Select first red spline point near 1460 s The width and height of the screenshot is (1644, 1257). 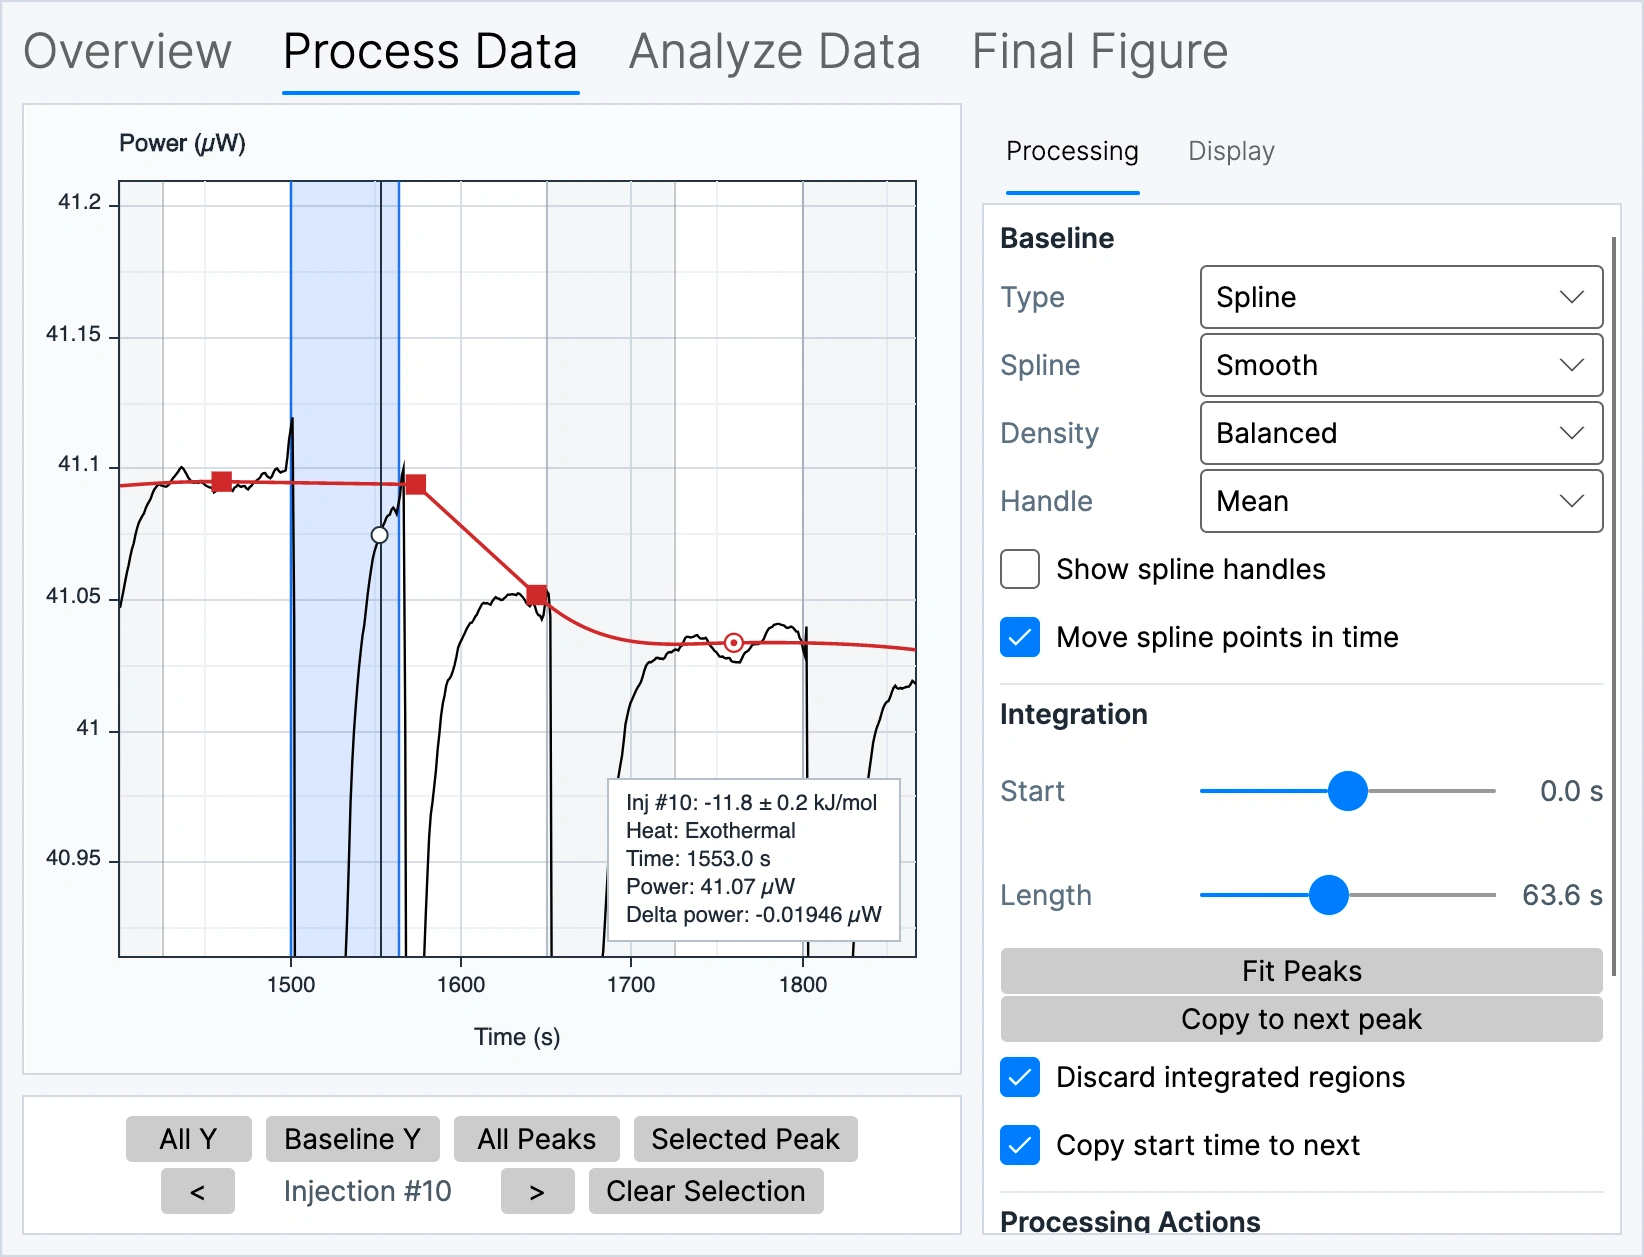[x=222, y=482]
